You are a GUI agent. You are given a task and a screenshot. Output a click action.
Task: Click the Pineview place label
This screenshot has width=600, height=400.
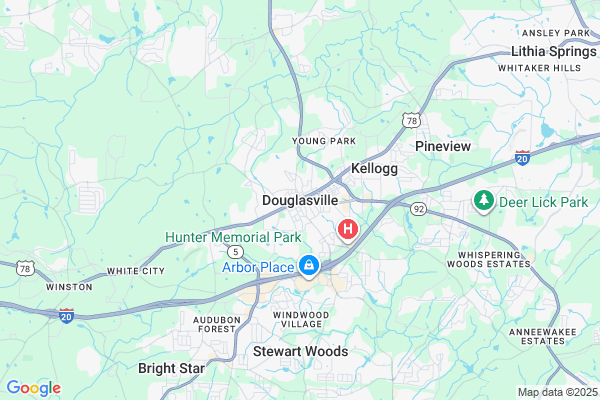pos(443,146)
